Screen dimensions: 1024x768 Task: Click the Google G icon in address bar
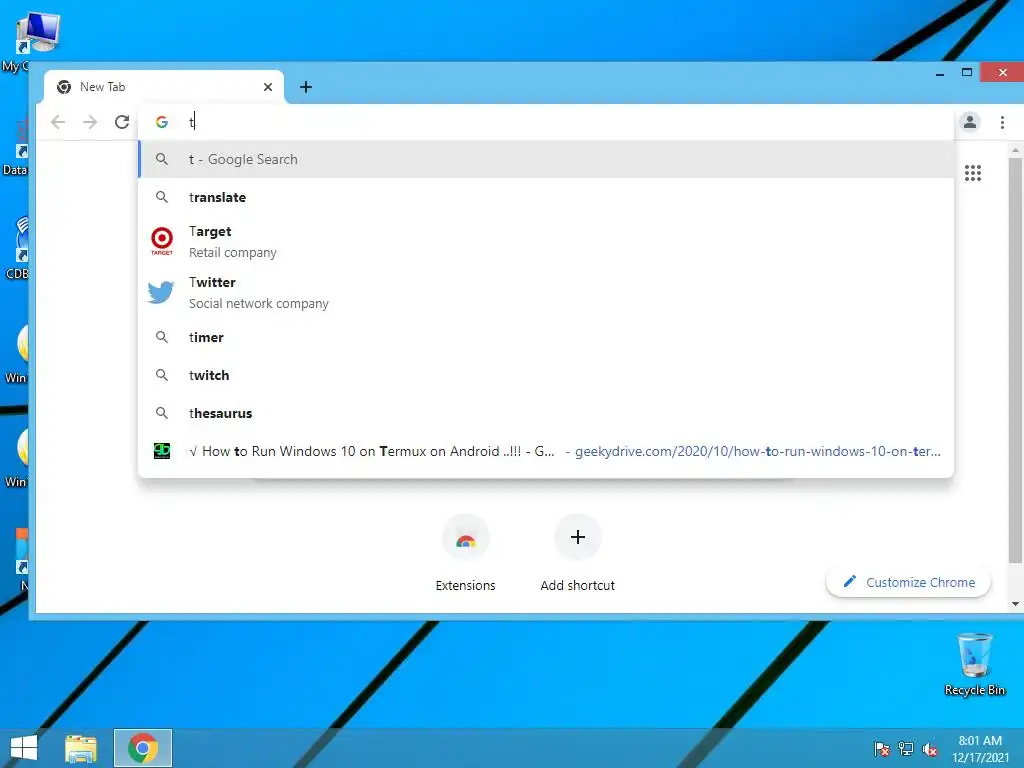pos(162,122)
